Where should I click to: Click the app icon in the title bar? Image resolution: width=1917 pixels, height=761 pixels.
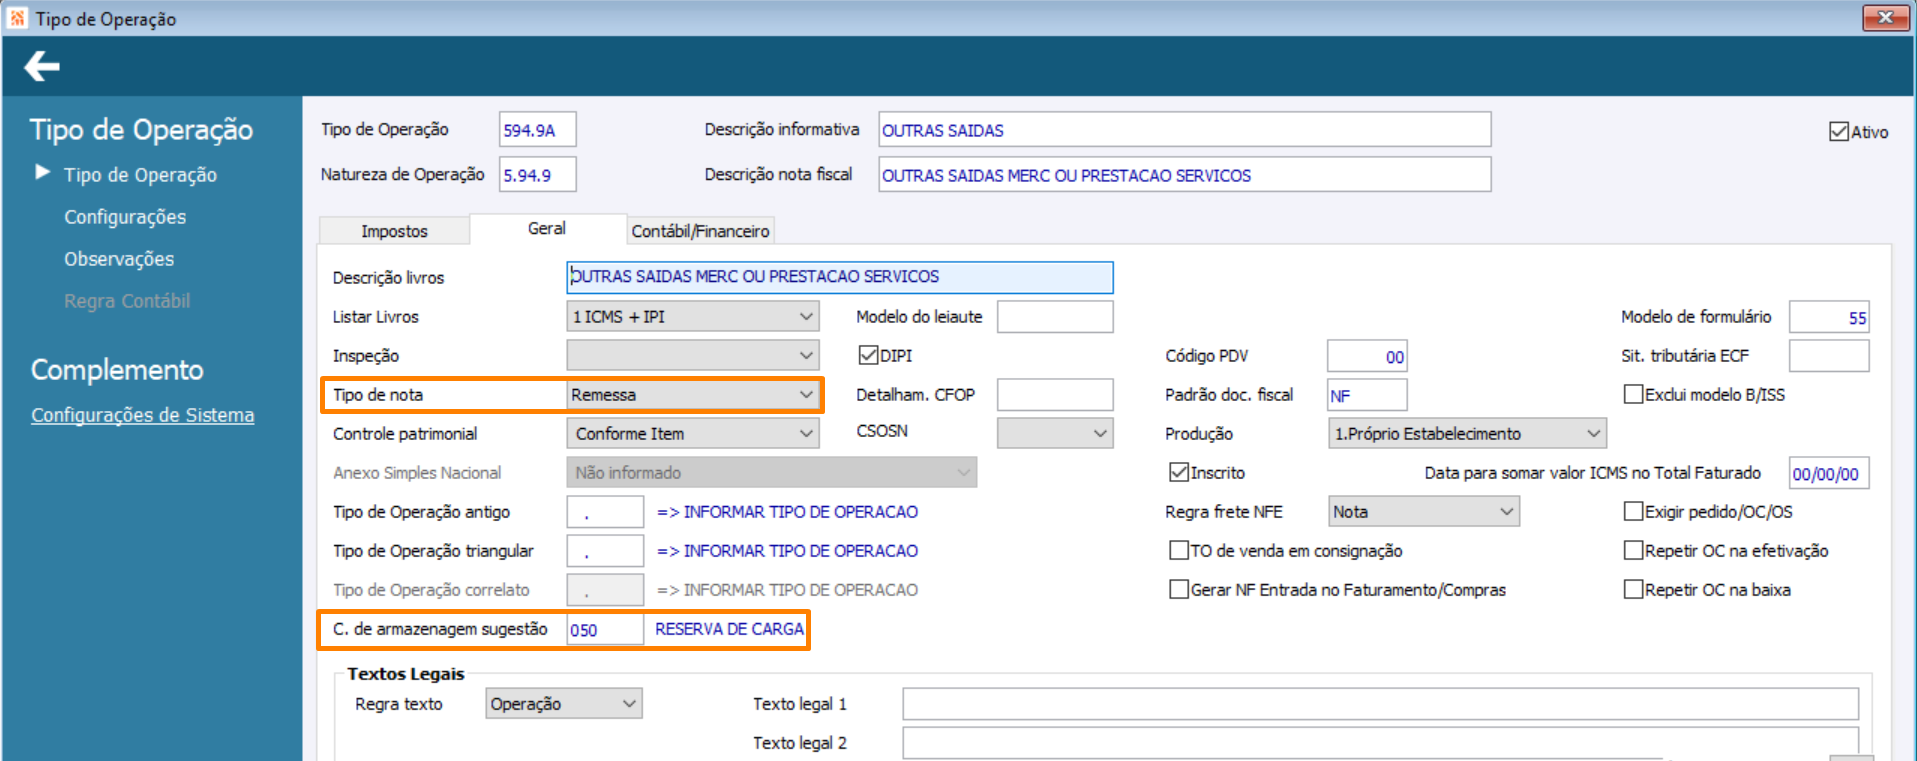pos(17,18)
